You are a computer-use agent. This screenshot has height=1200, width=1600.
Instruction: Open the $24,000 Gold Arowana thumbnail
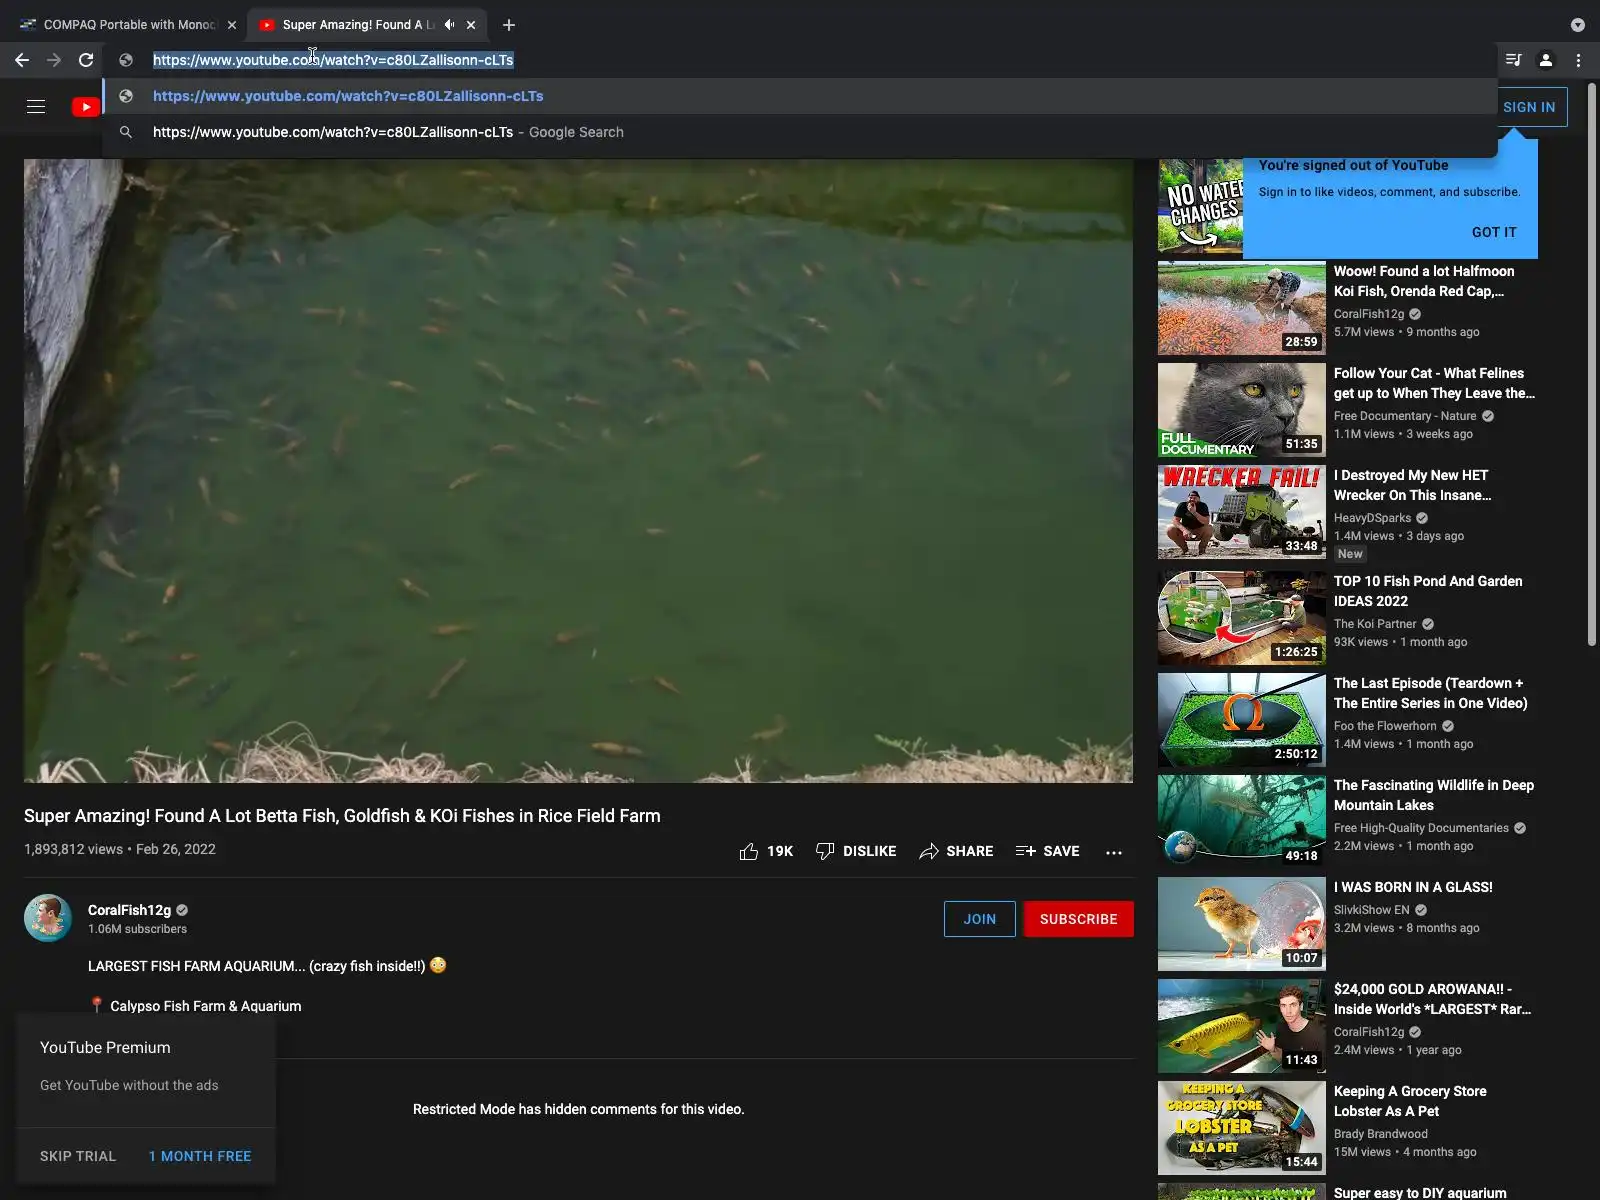[x=1242, y=1026]
